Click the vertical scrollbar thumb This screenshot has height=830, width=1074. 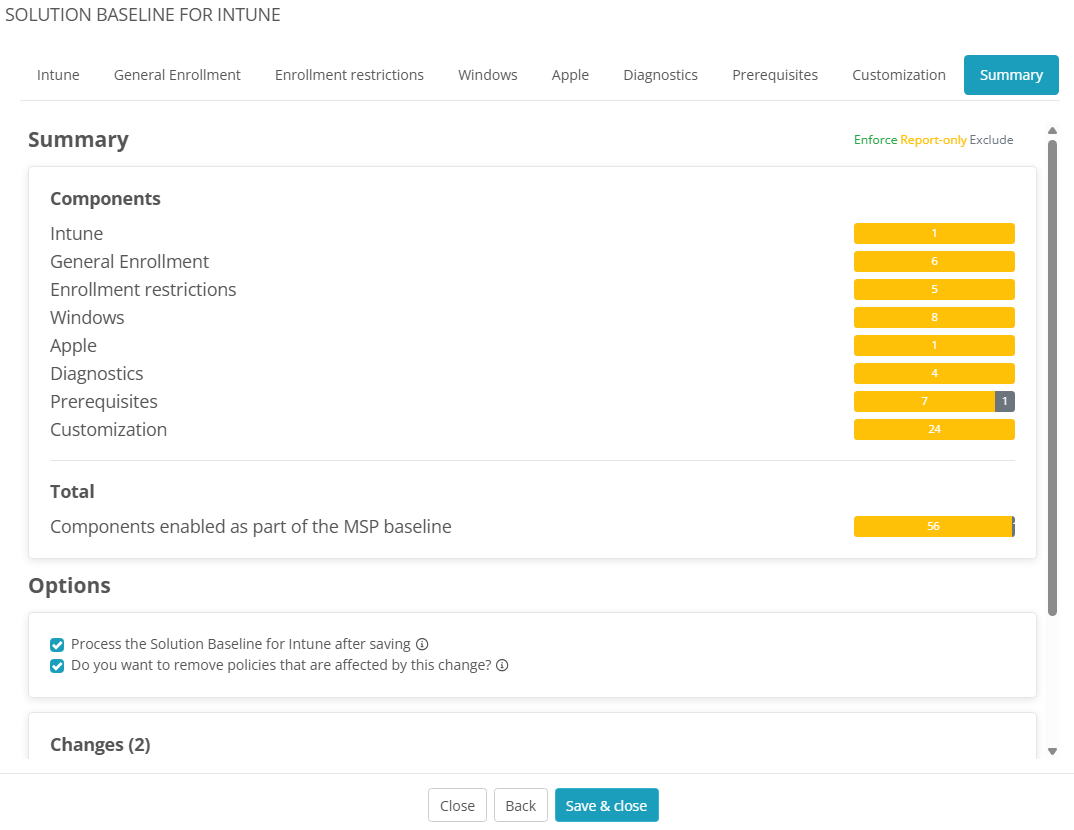pos(1053,377)
